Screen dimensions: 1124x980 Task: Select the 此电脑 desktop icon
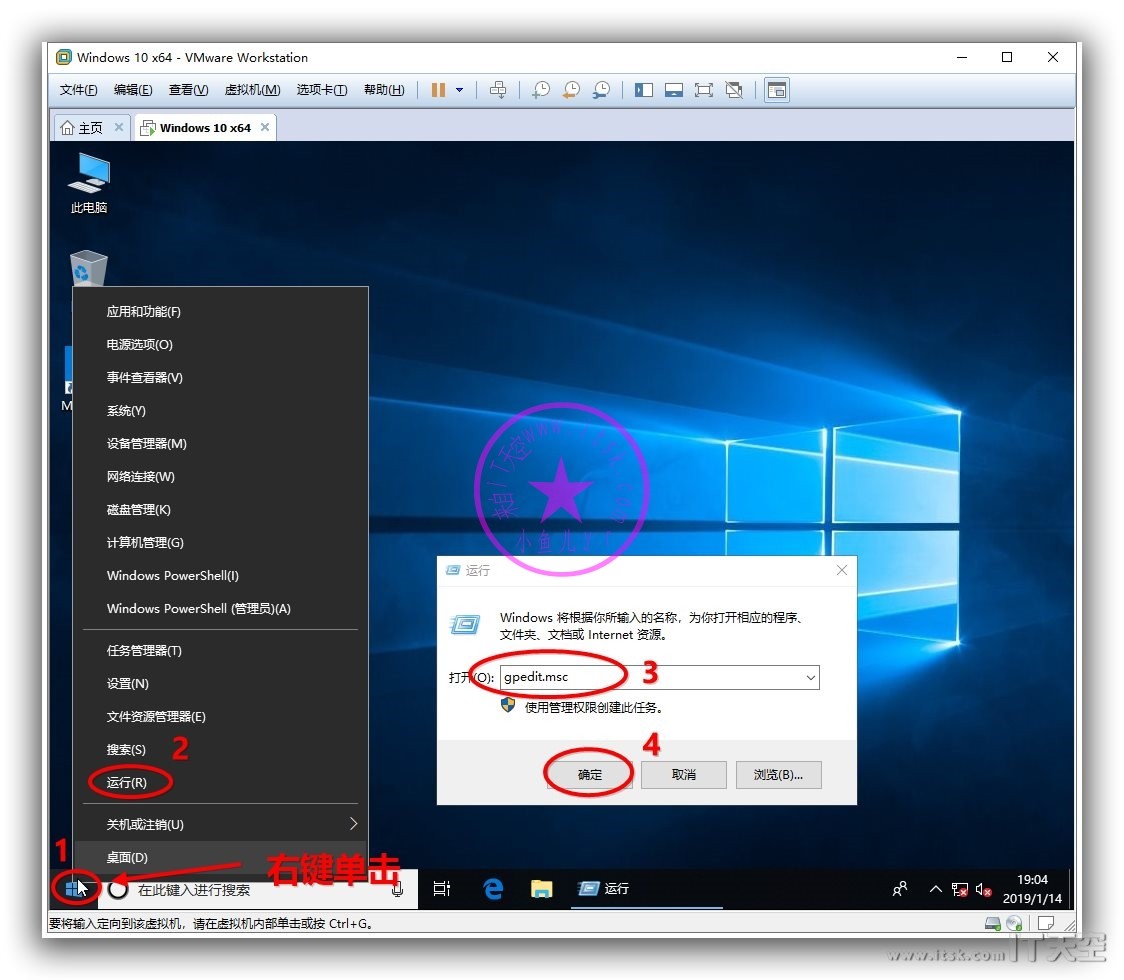point(89,184)
